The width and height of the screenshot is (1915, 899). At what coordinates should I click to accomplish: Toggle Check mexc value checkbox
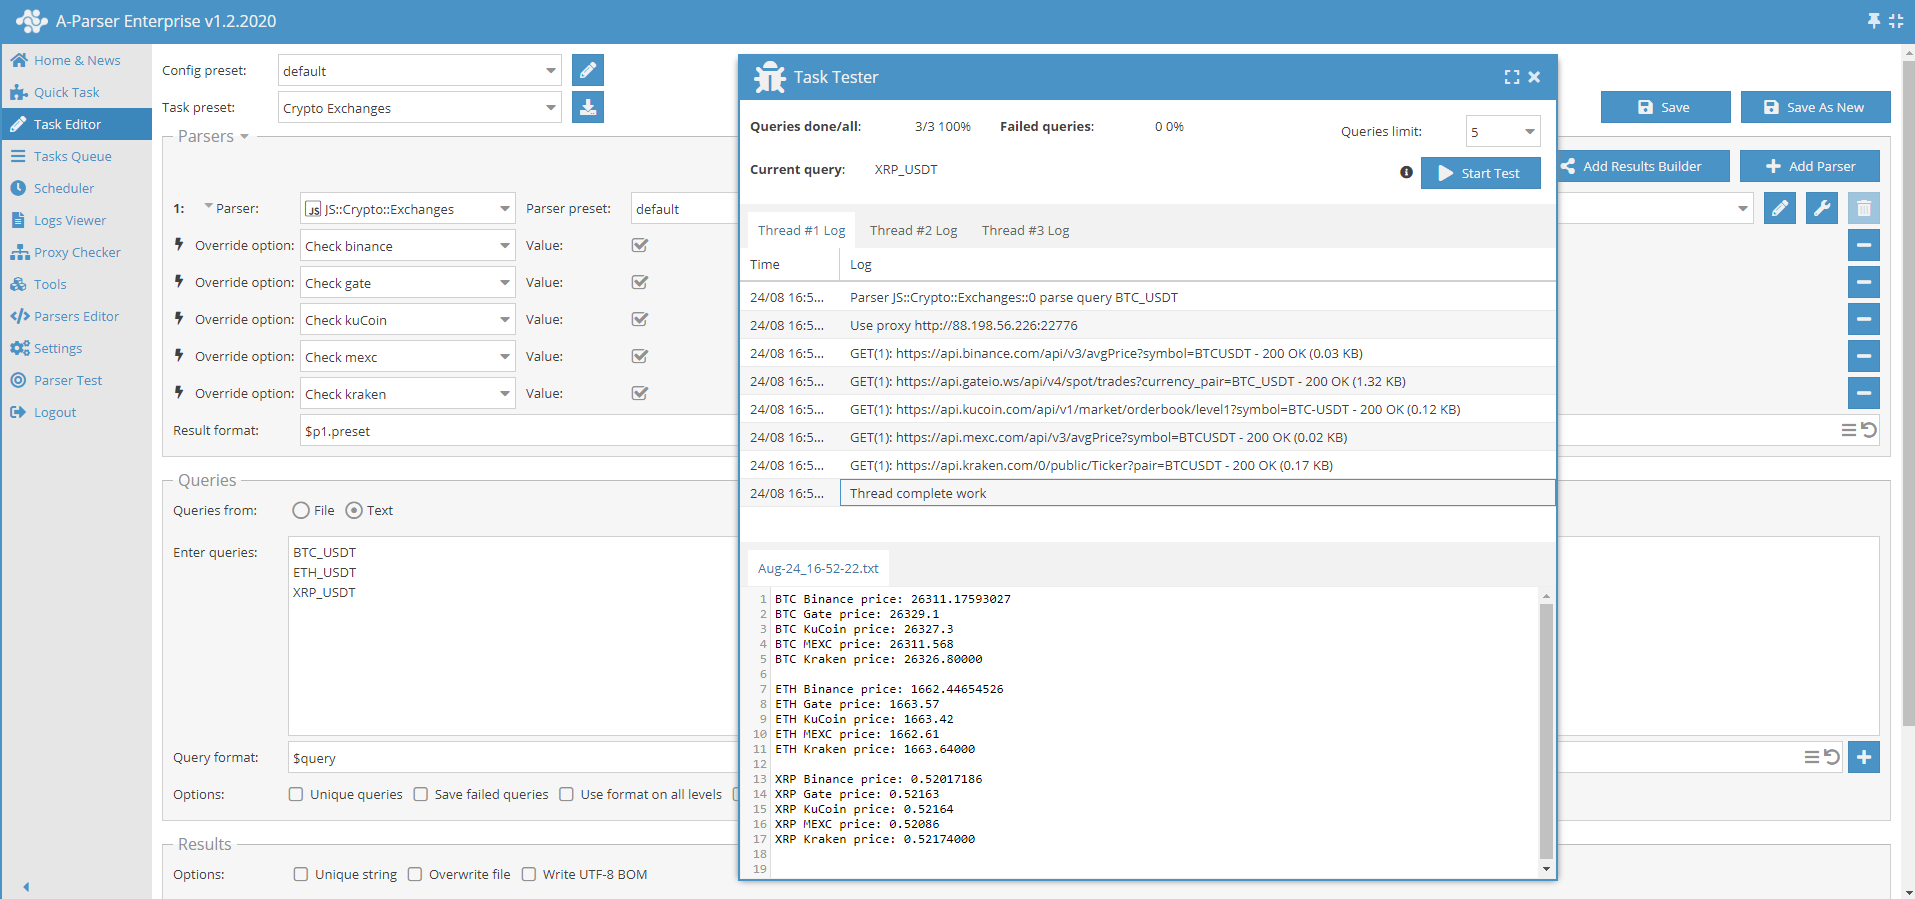pyautogui.click(x=640, y=356)
